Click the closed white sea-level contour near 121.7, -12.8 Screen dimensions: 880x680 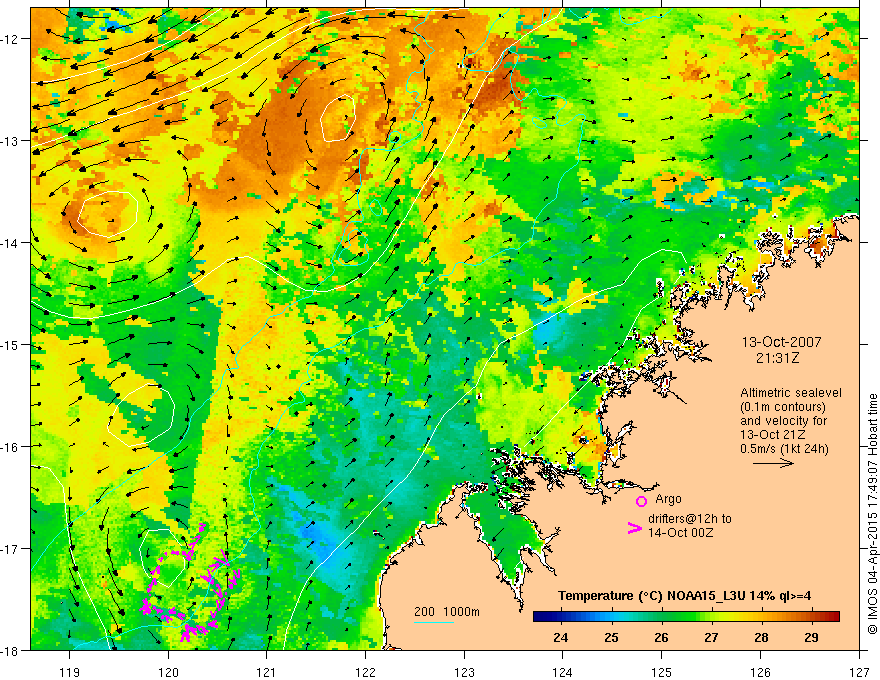coord(338,118)
